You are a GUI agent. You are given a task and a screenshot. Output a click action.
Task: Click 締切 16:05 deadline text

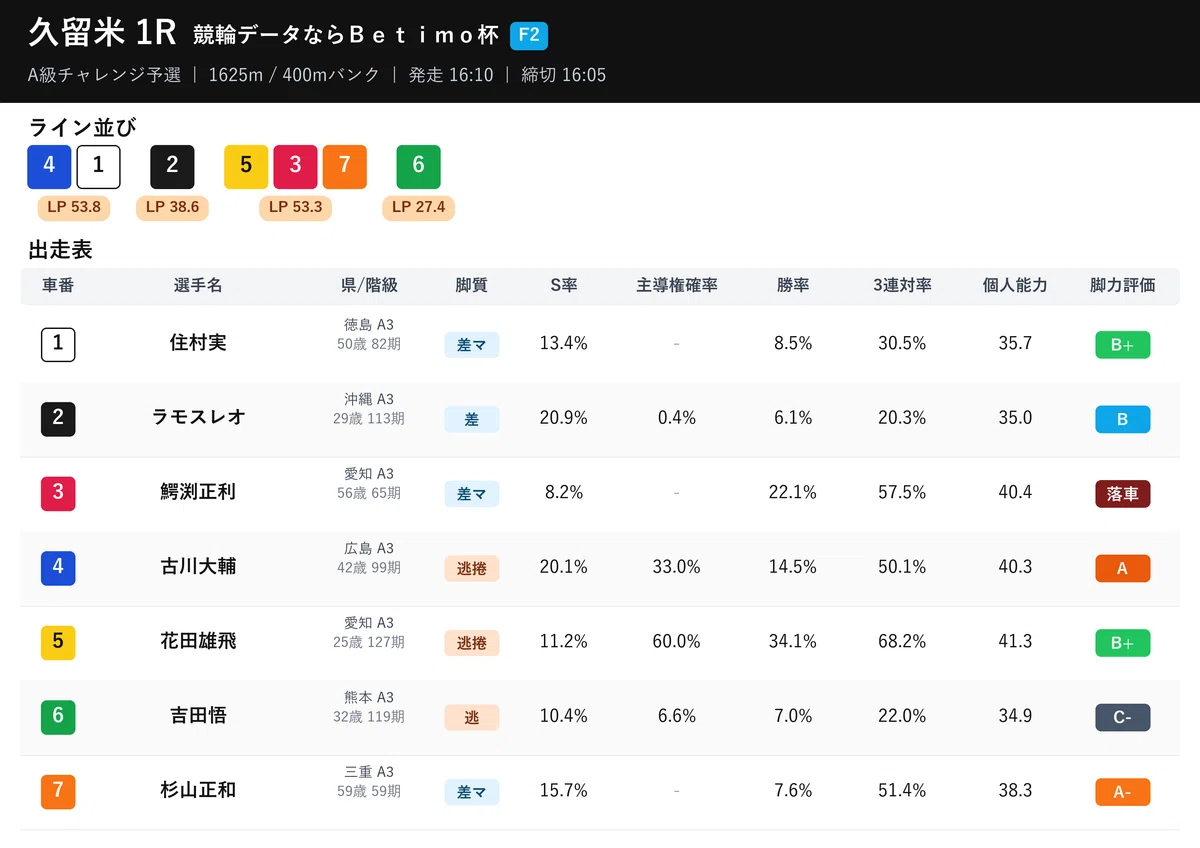[563, 75]
